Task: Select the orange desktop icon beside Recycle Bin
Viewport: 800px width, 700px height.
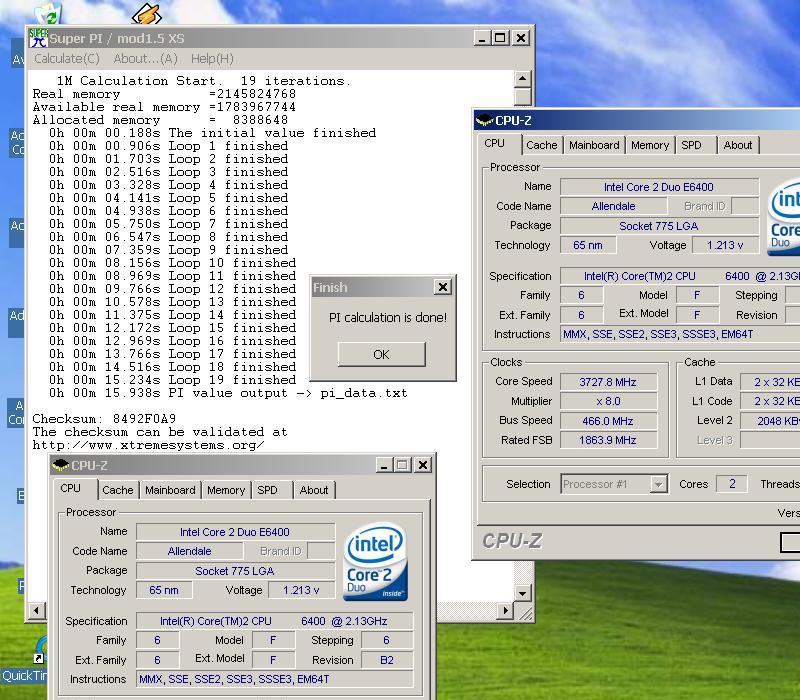Action: (147, 14)
